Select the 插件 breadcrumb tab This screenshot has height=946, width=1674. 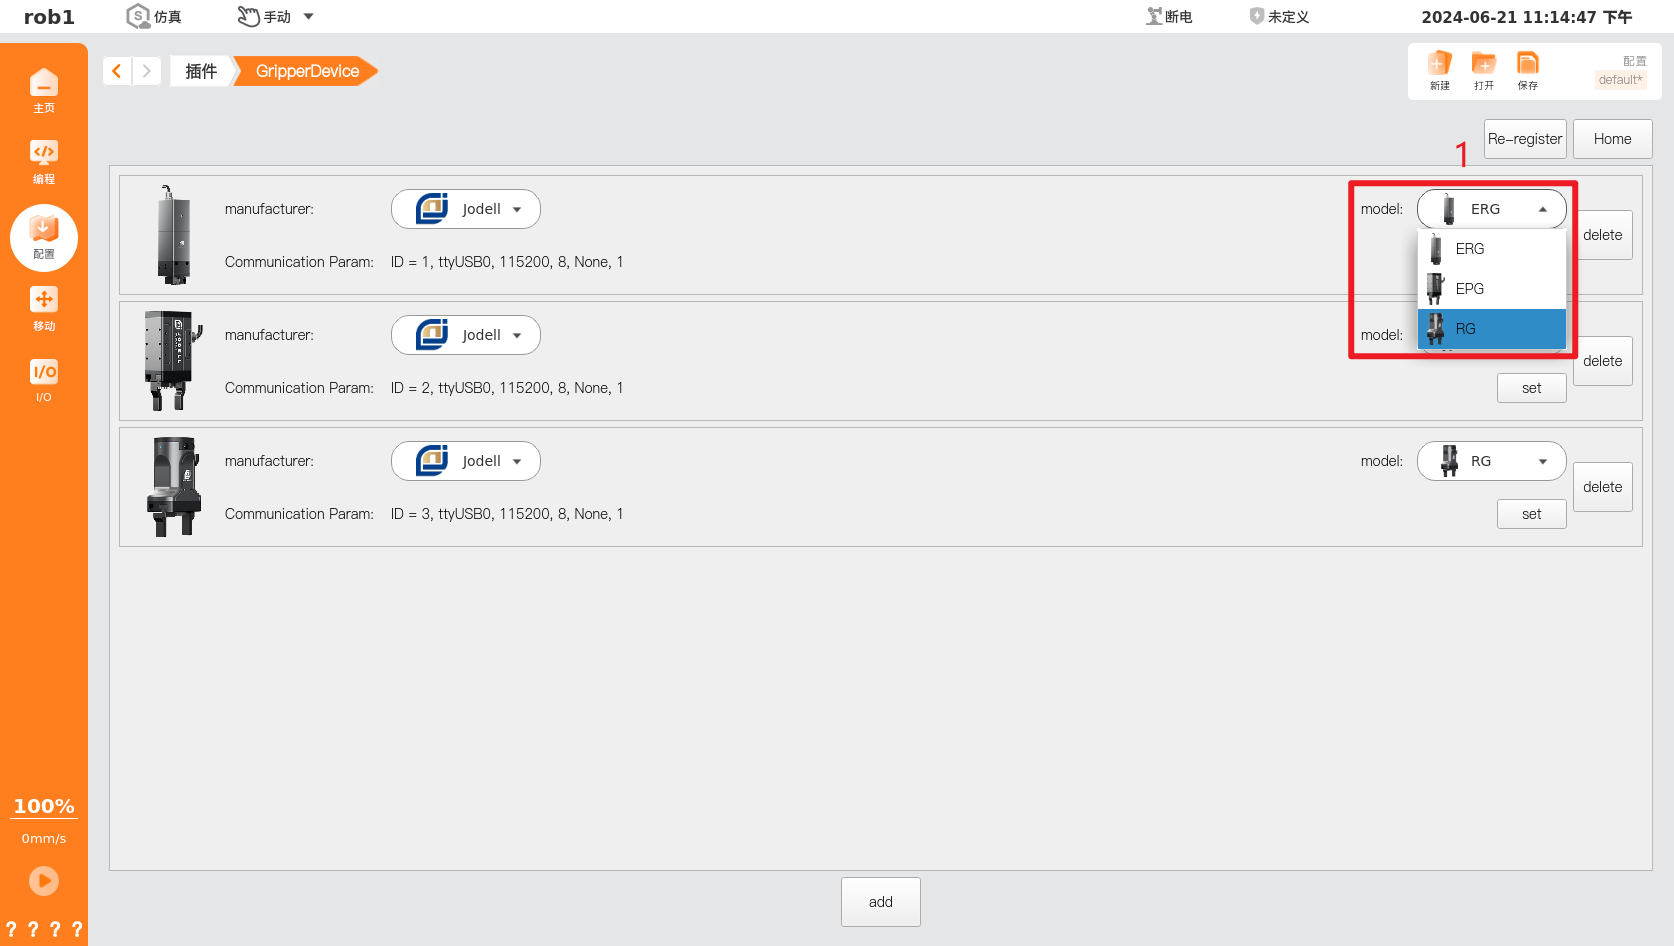pos(200,70)
